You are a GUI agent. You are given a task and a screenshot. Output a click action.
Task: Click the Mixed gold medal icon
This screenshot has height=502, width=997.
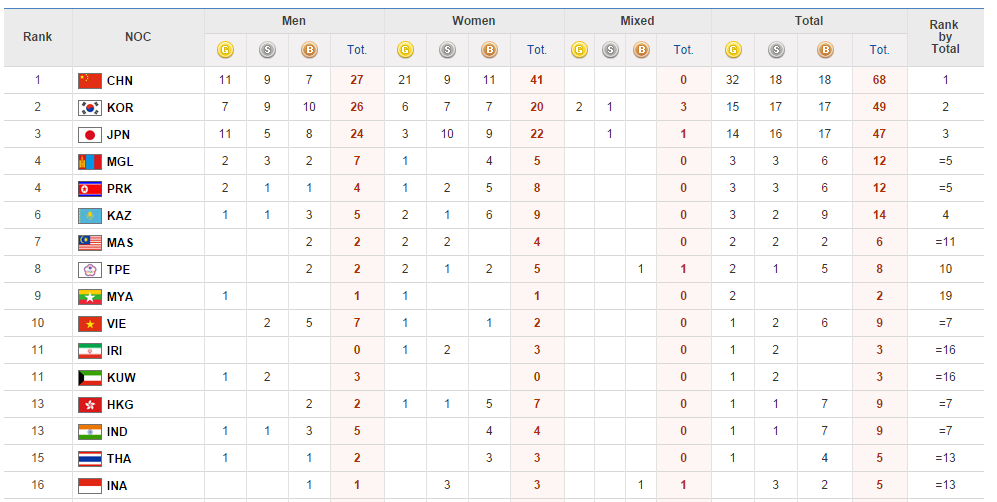click(579, 49)
